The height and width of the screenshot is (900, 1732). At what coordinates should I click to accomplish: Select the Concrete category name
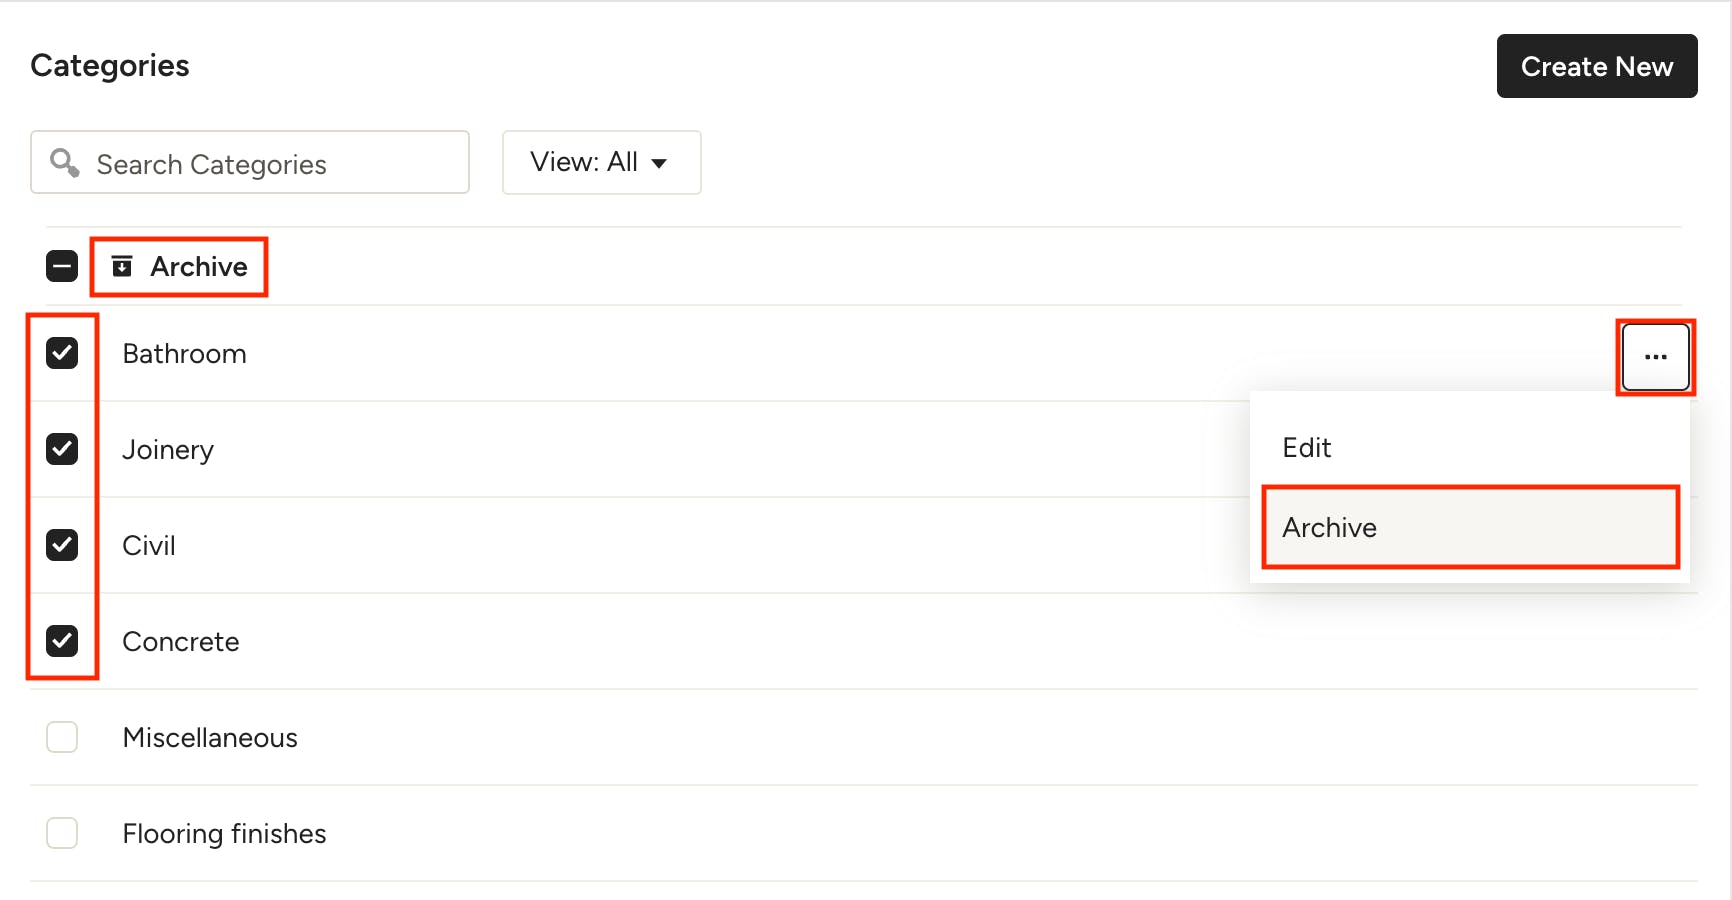click(x=181, y=642)
